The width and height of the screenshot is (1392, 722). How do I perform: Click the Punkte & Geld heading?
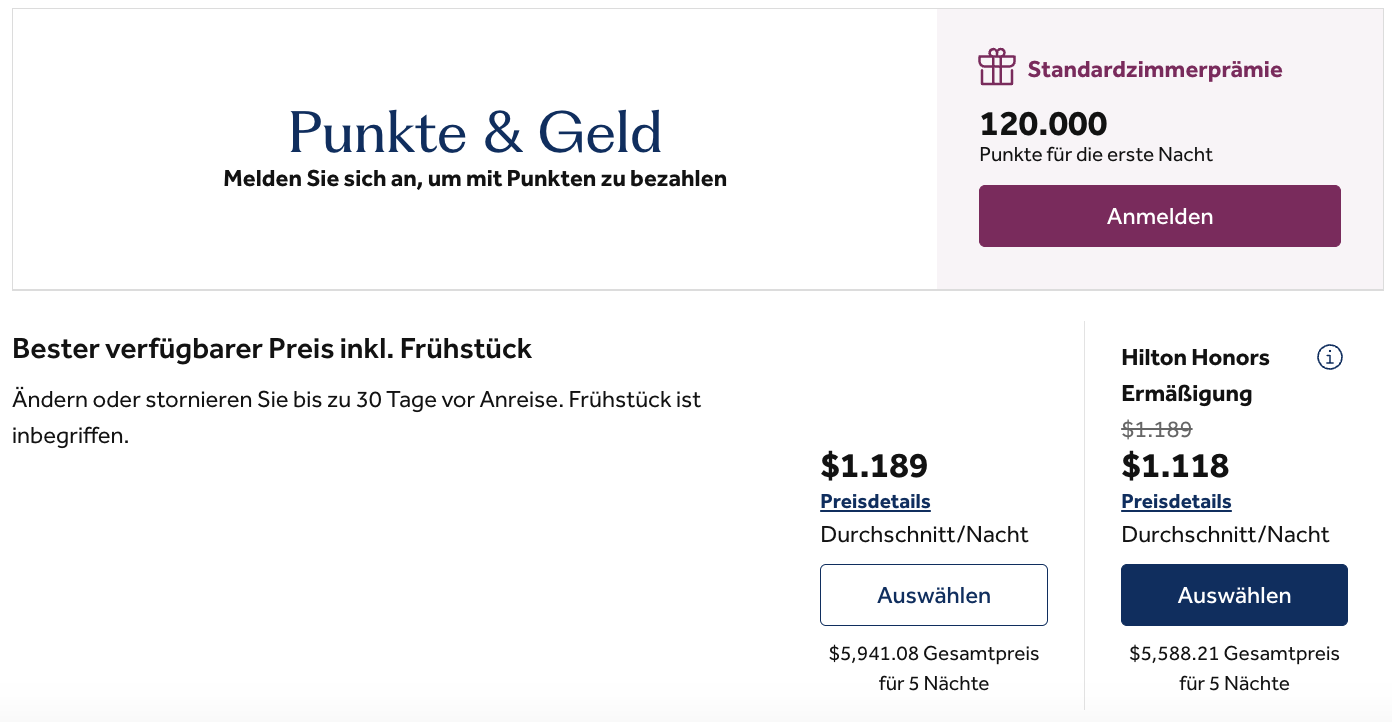click(x=475, y=132)
